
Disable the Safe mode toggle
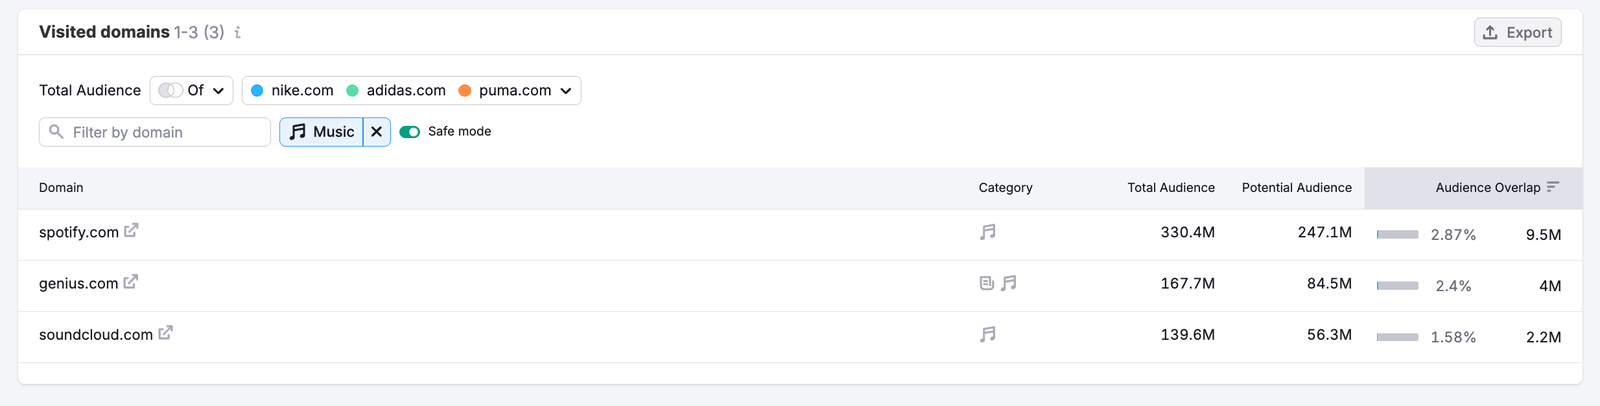pos(409,132)
